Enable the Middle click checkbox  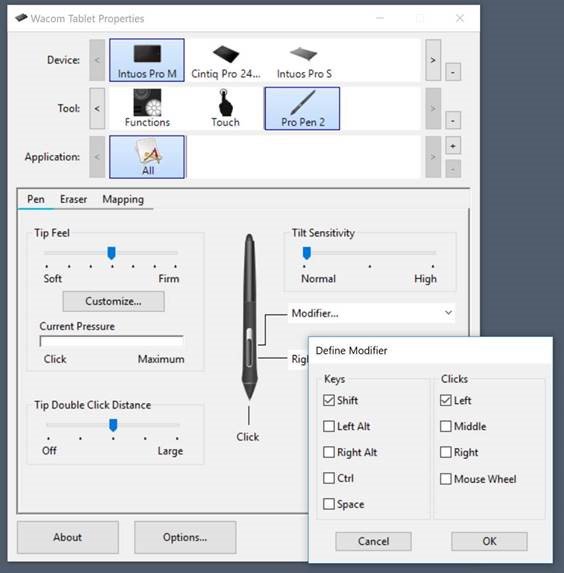click(446, 426)
